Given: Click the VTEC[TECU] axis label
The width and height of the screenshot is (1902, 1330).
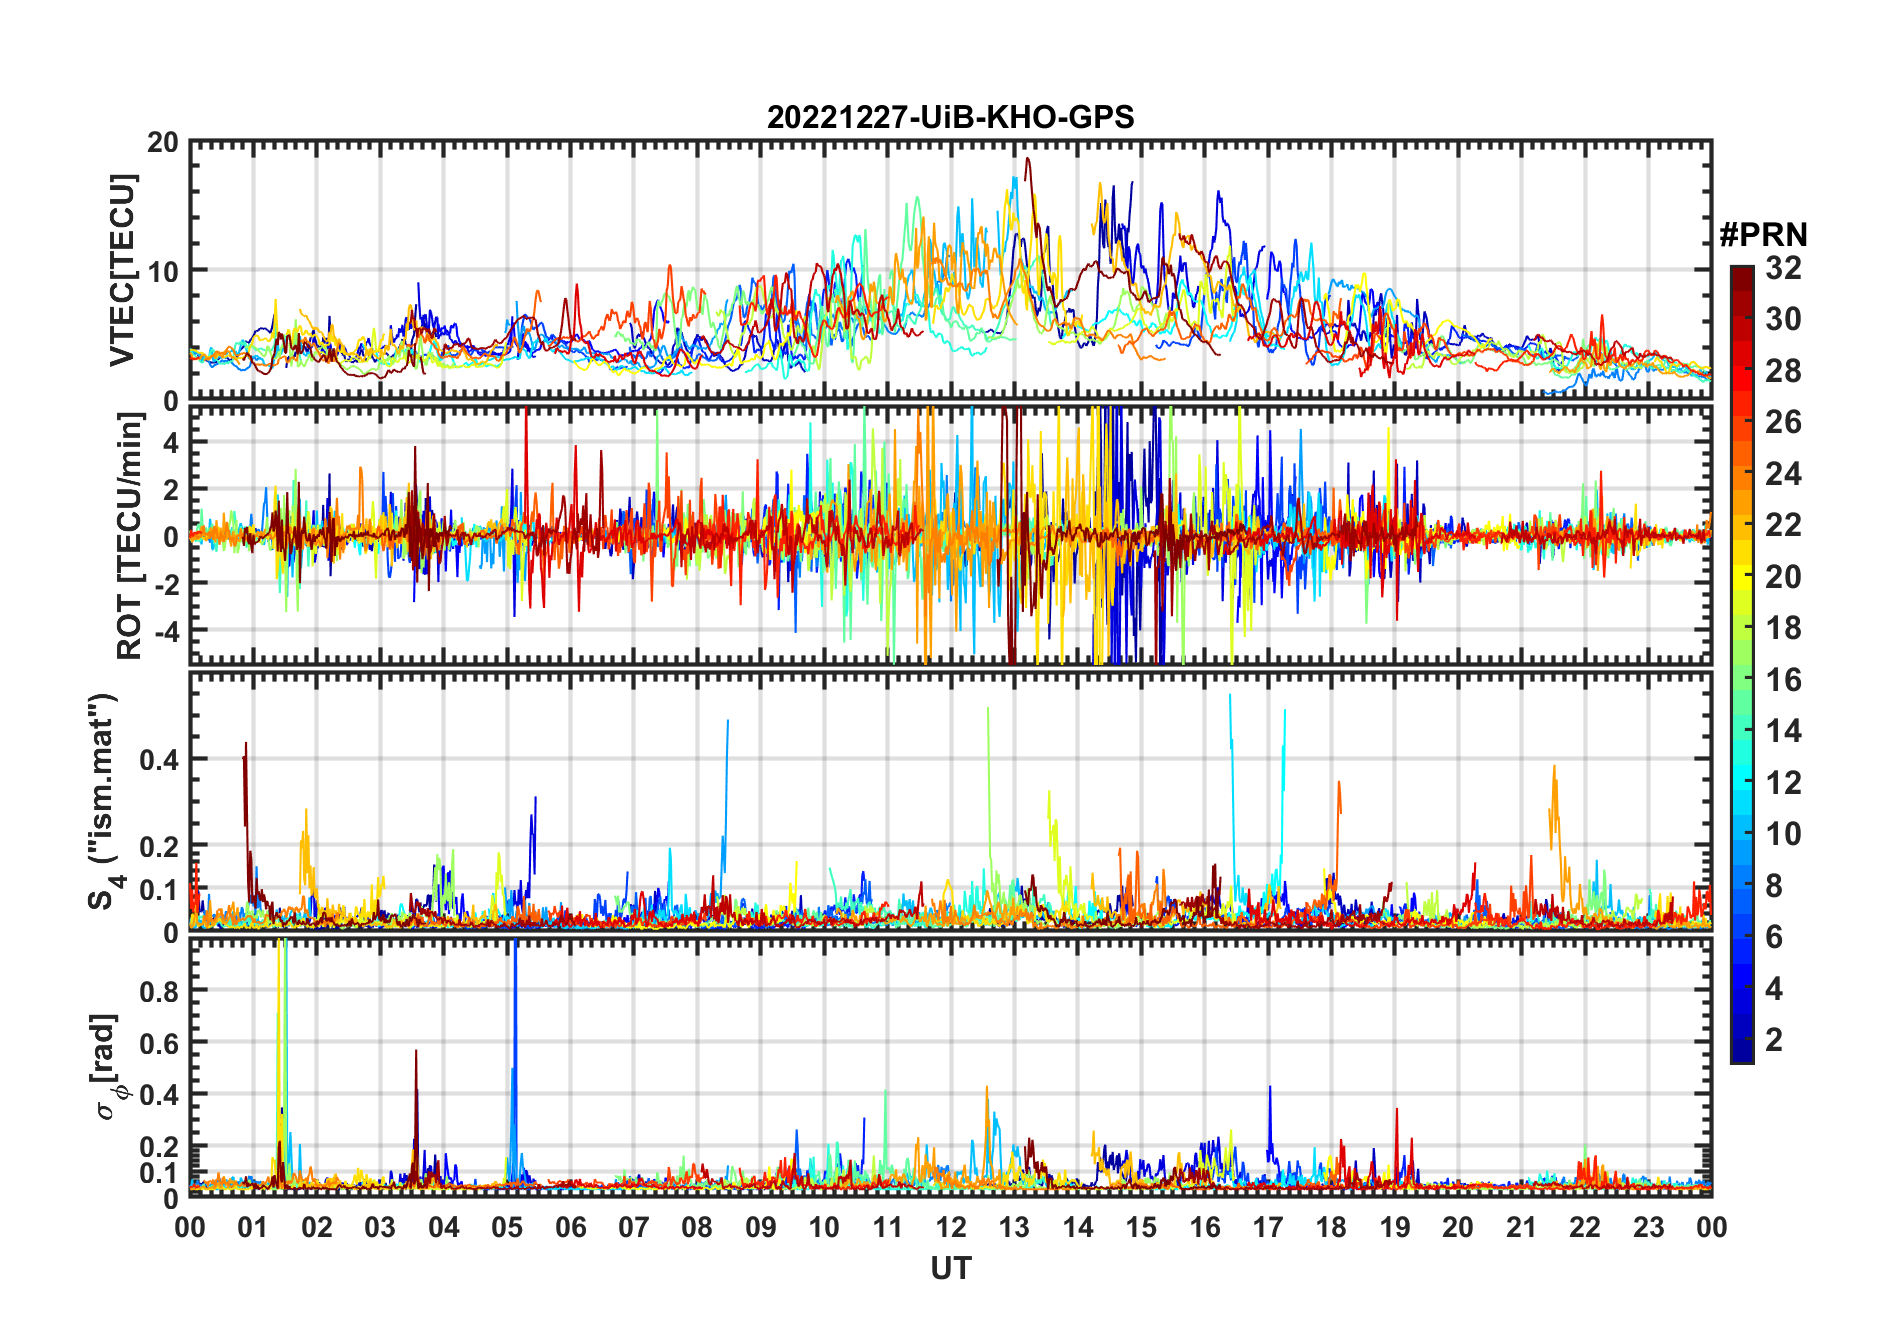Looking at the screenshot, I should click(122, 270).
